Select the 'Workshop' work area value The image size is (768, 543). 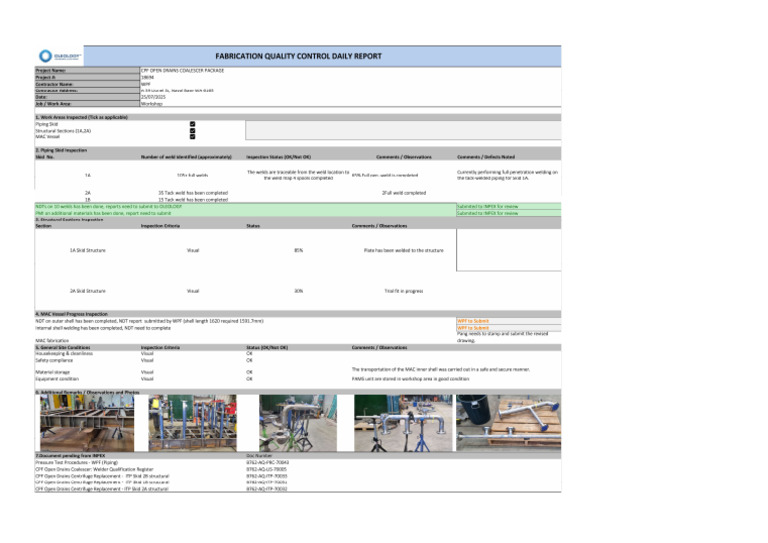152,104
